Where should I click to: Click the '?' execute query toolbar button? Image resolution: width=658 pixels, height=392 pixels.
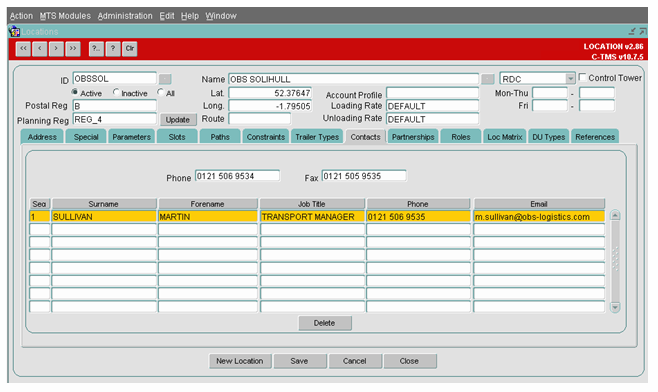[112, 49]
